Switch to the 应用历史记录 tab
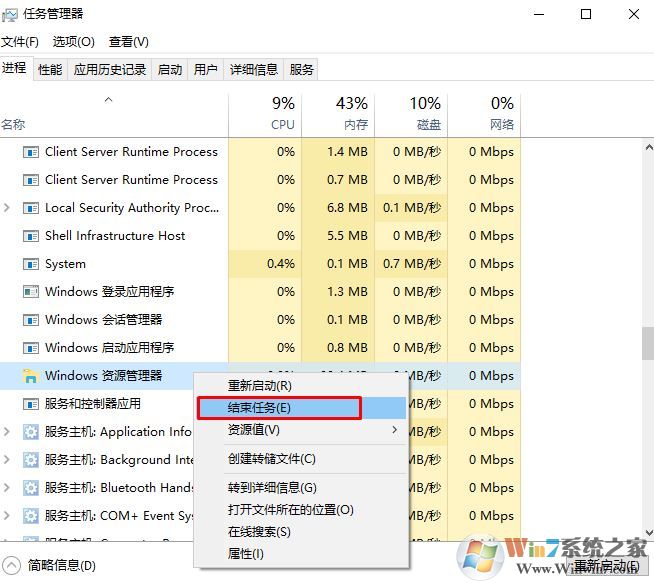 tap(110, 69)
